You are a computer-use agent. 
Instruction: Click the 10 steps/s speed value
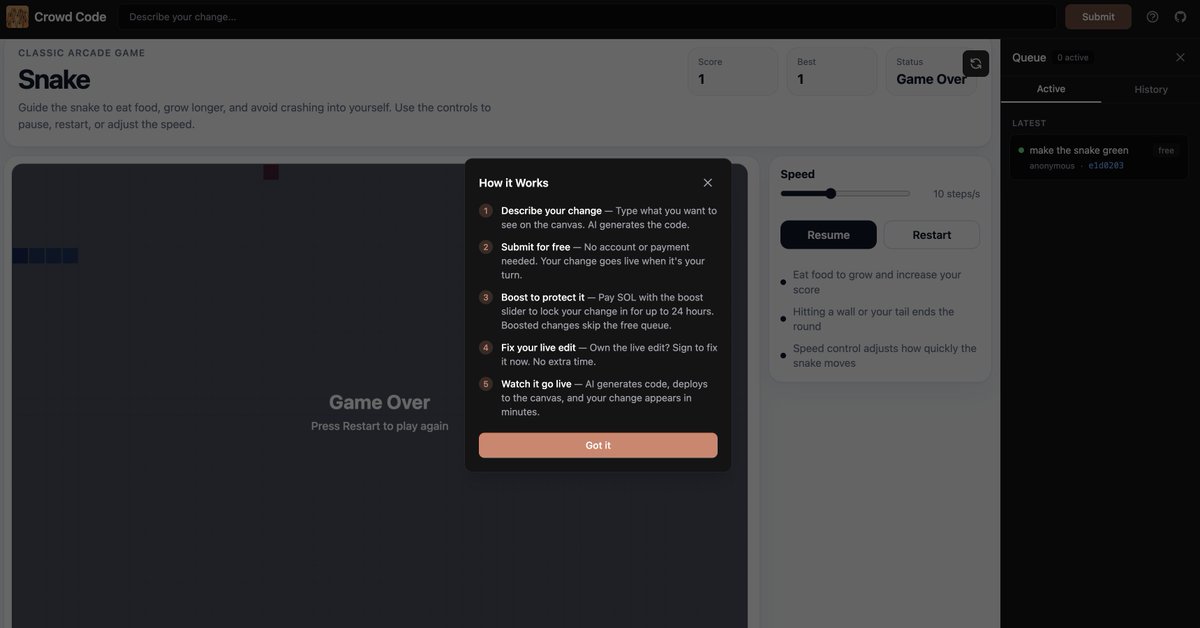[956, 194]
